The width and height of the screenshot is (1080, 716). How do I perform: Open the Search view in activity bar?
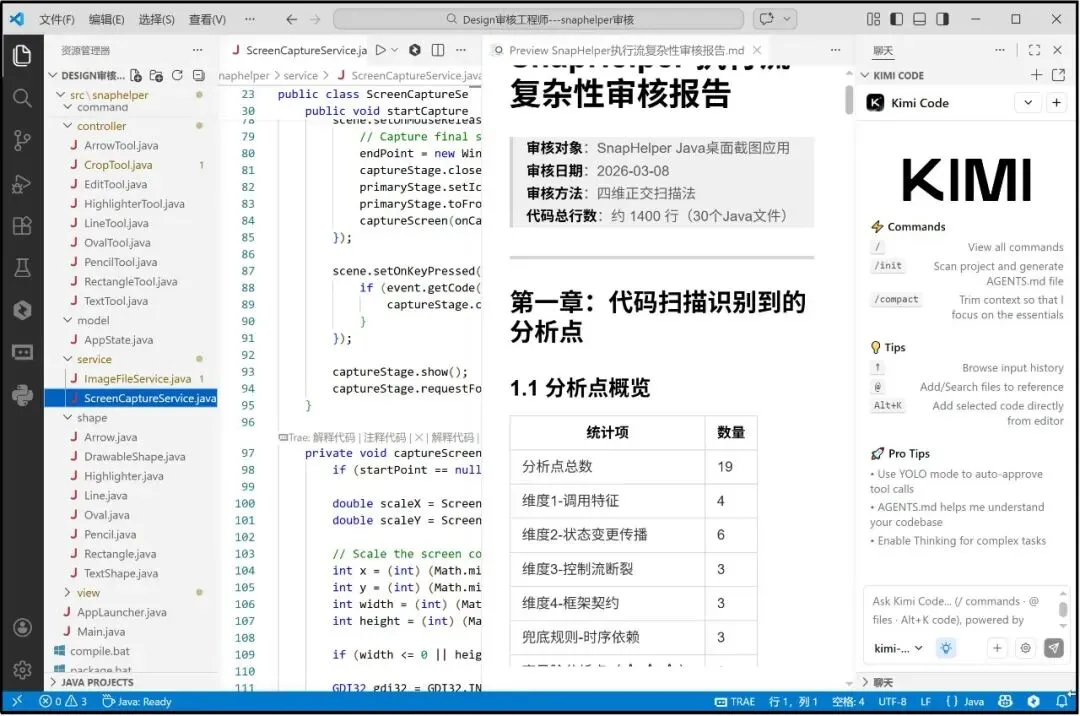pos(21,98)
